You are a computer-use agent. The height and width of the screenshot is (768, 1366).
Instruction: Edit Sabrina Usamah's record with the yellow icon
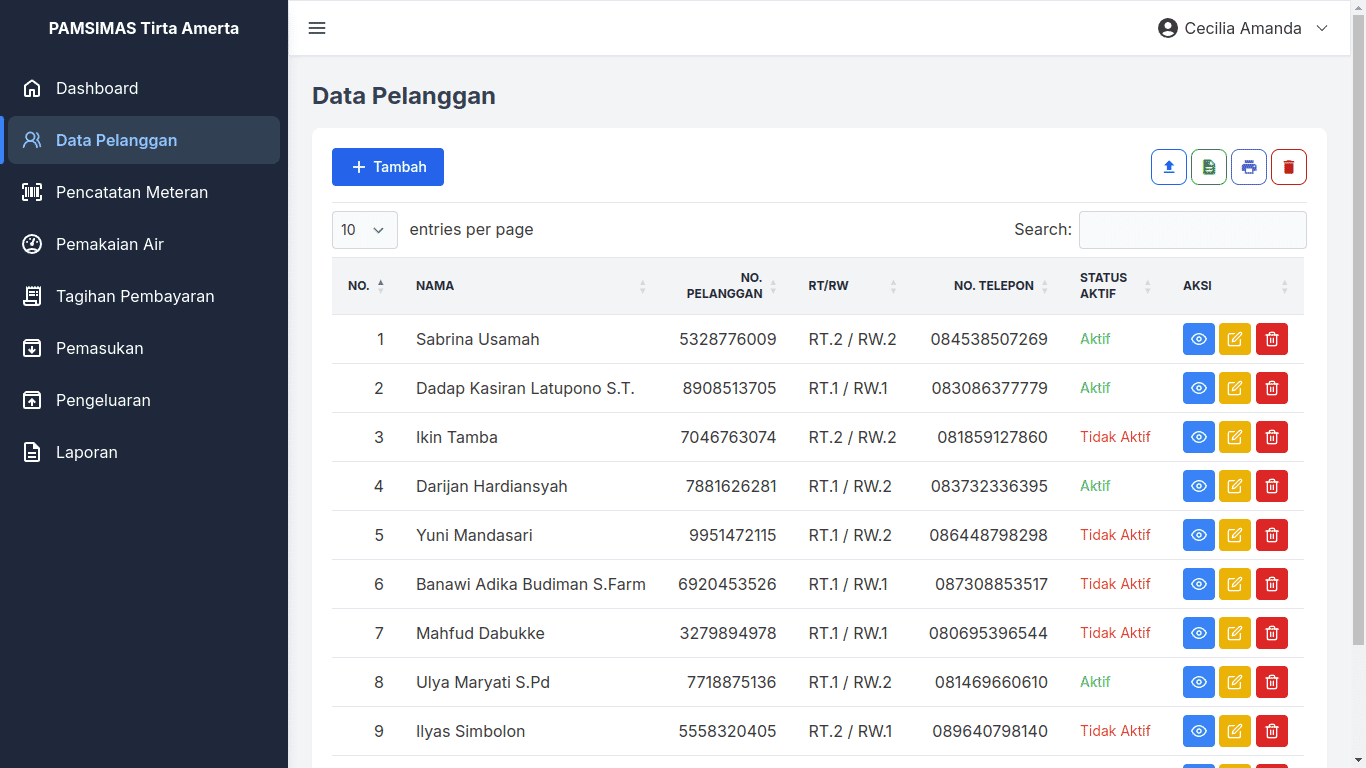[1235, 339]
